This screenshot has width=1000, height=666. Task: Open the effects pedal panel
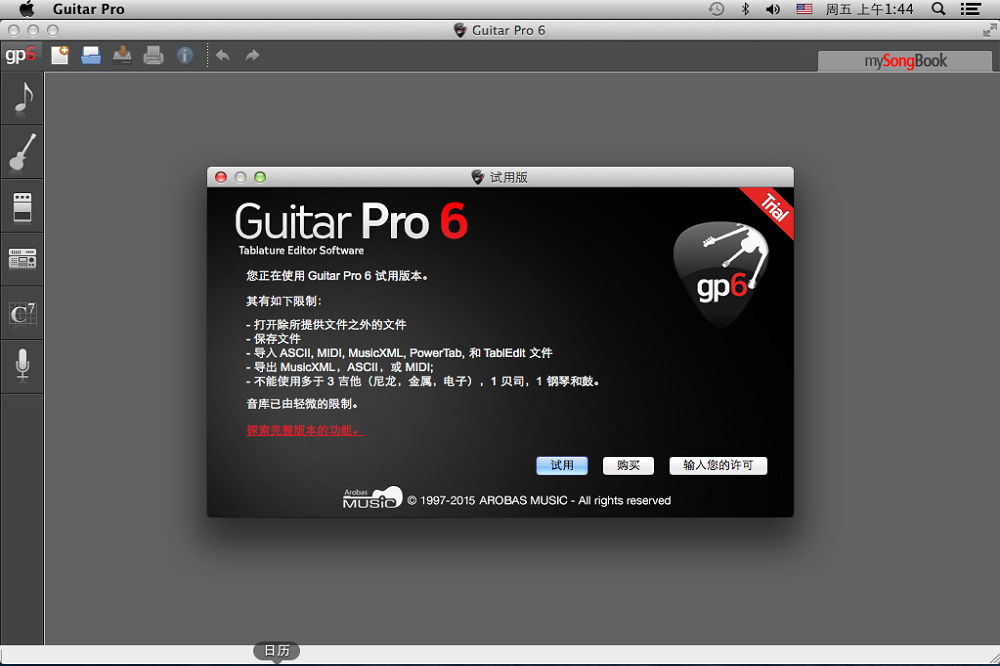click(22, 206)
